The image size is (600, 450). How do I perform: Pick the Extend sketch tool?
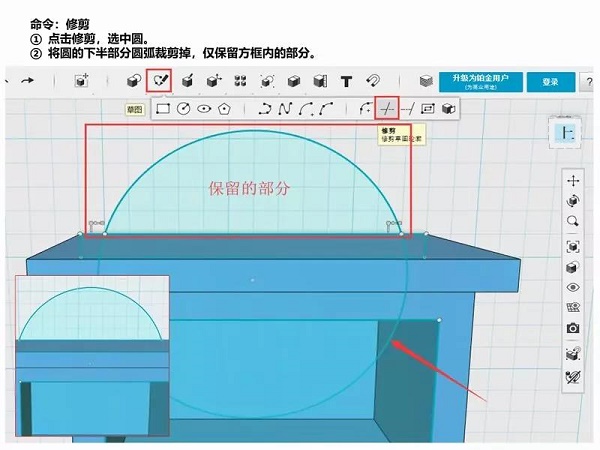click(x=408, y=108)
